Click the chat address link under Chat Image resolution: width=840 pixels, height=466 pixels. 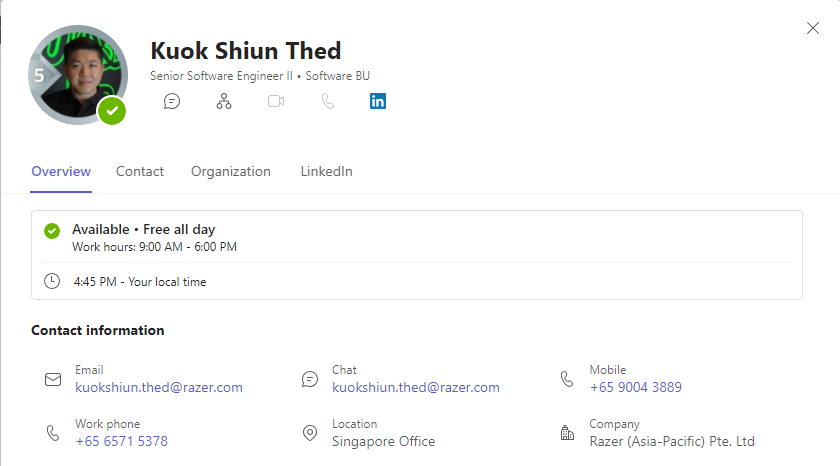pos(416,387)
